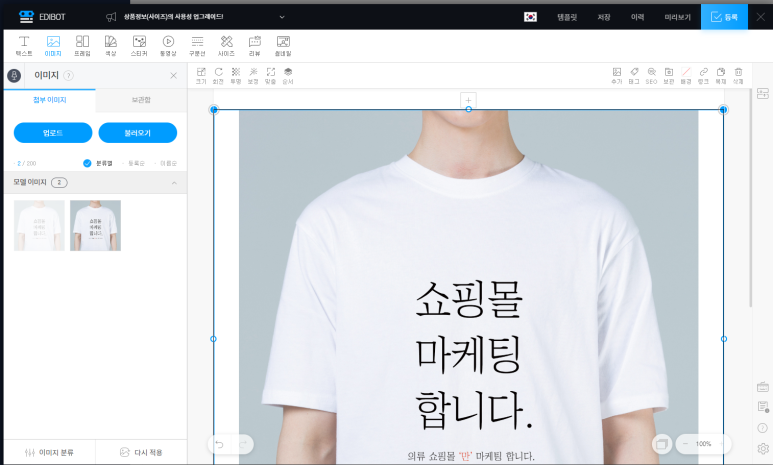Click the undo arrow button
The width and height of the screenshot is (773, 465).
point(219,445)
